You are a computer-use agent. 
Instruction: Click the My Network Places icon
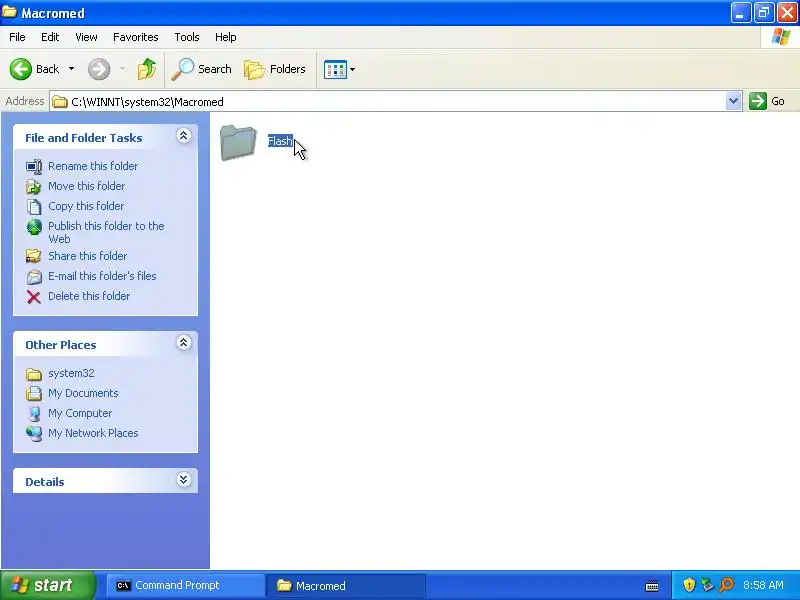(34, 433)
